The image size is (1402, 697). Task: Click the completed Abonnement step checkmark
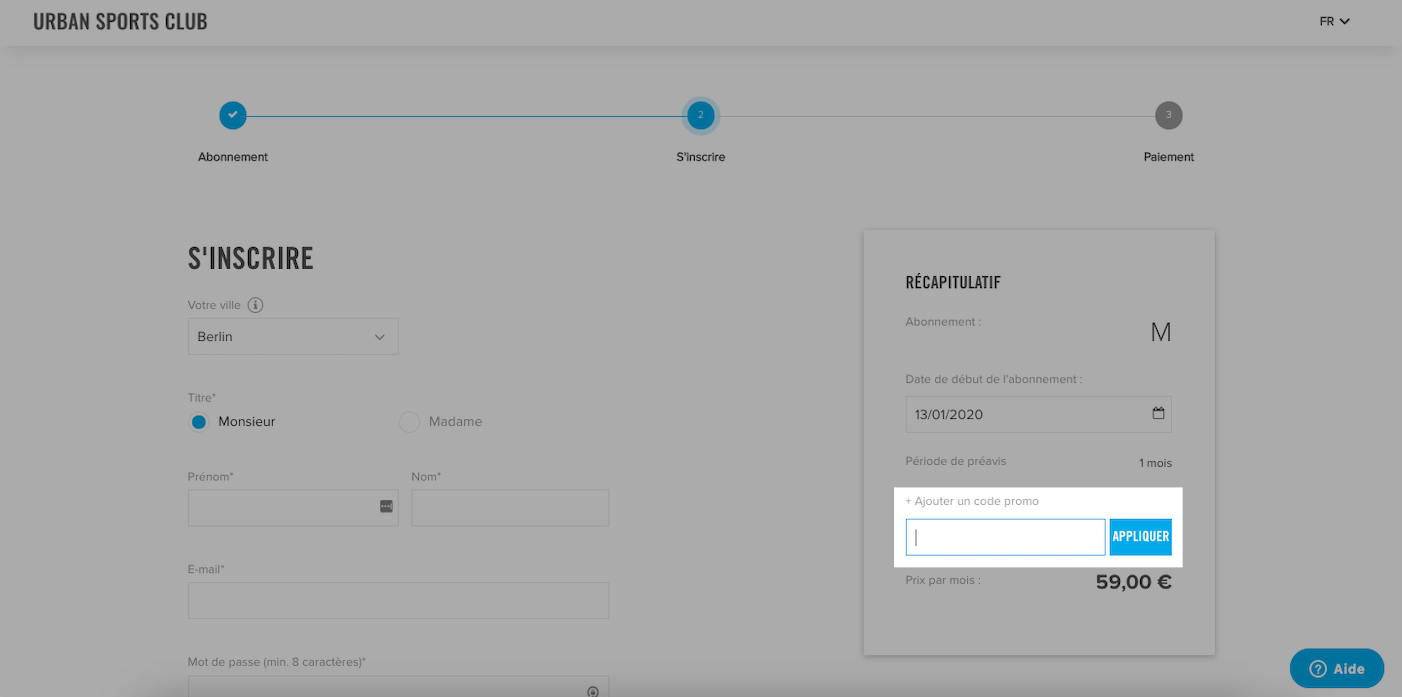[x=233, y=115]
